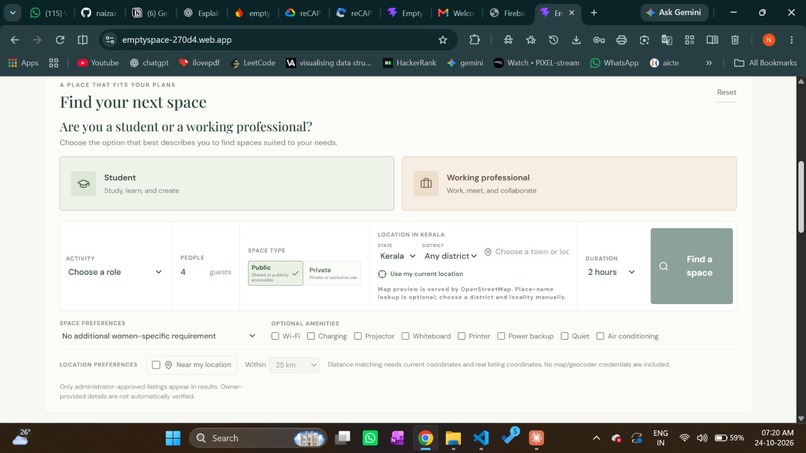Click the Find a space button
This screenshot has height=453, width=806.
(x=691, y=266)
